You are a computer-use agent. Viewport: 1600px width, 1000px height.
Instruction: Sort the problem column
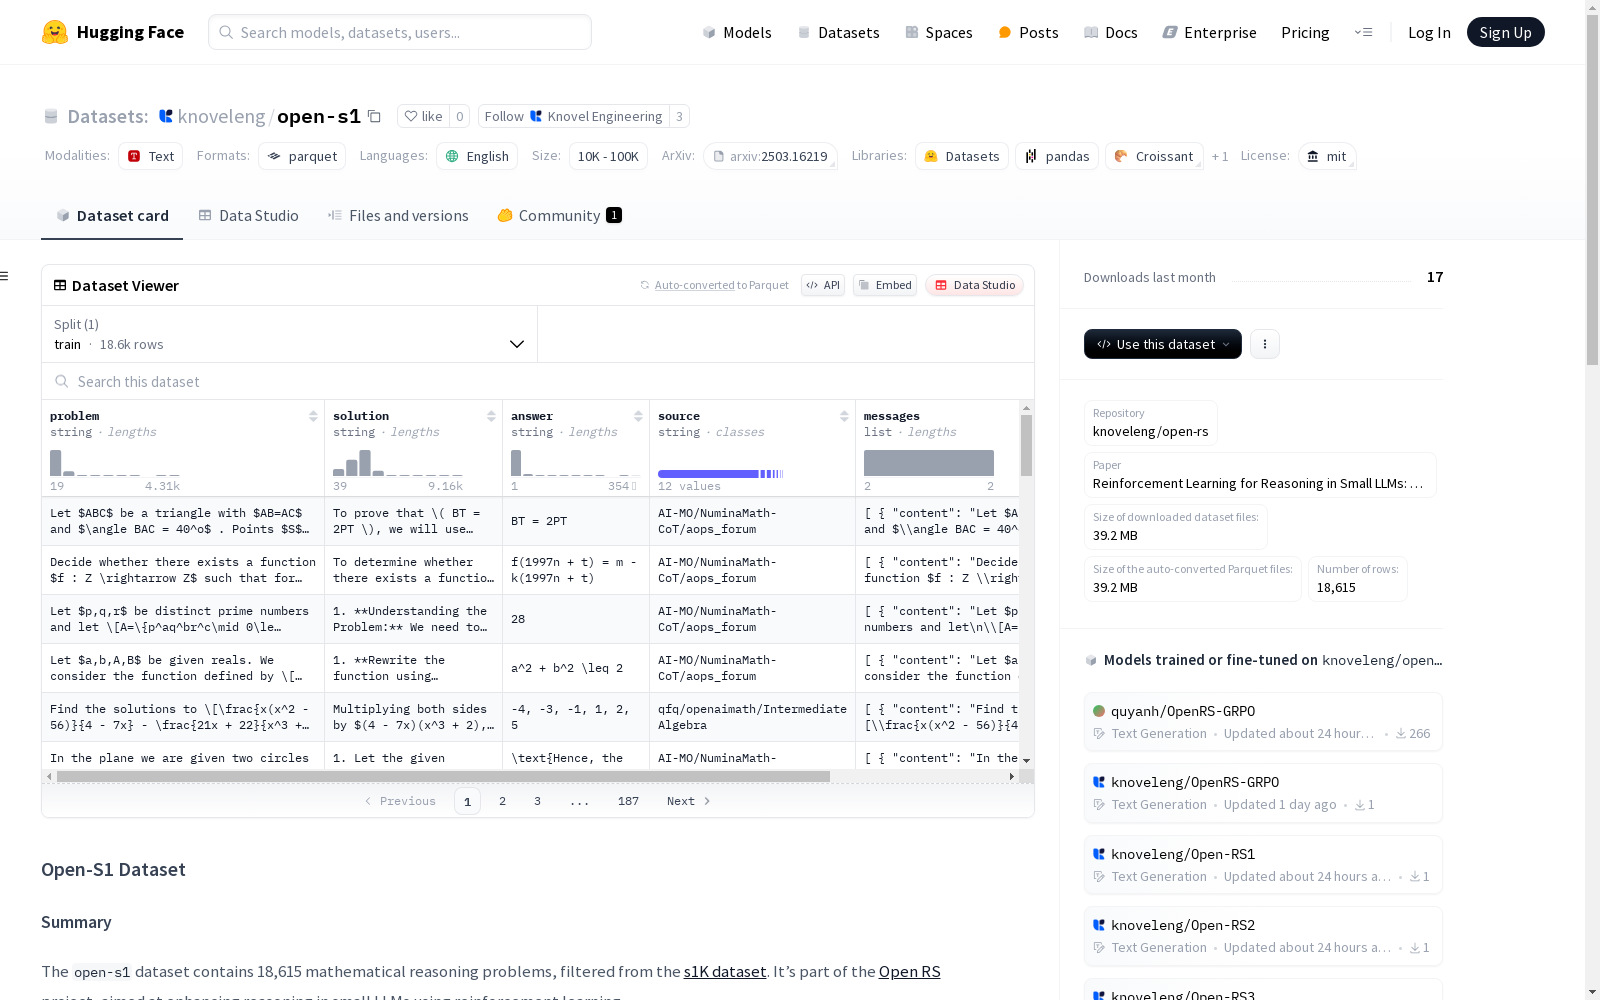(313, 416)
